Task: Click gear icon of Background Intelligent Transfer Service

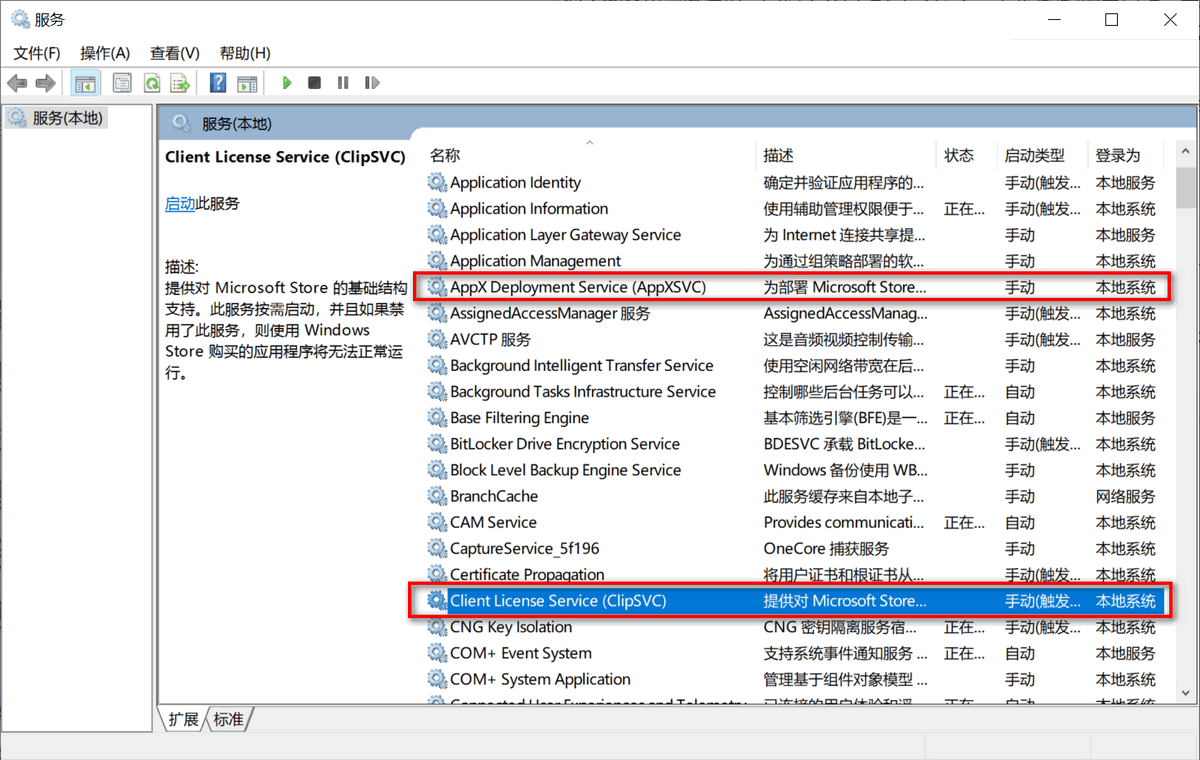Action: click(437, 365)
